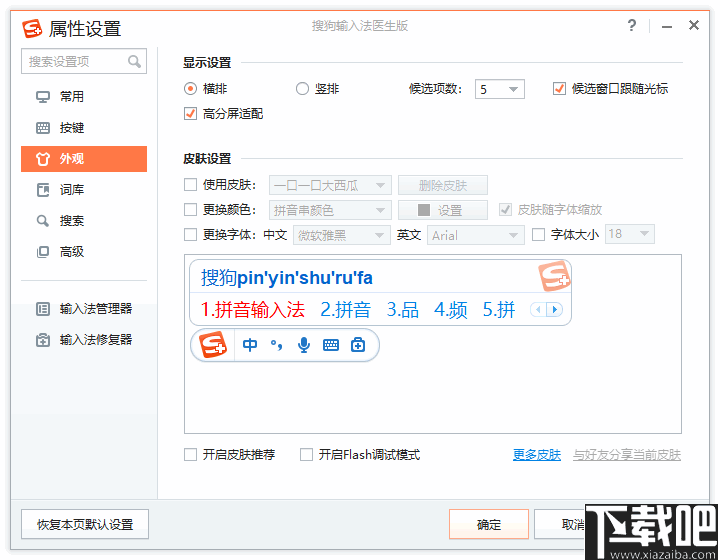Open 常用 settings page
This screenshot has height=560, width=720.
pos(84,97)
